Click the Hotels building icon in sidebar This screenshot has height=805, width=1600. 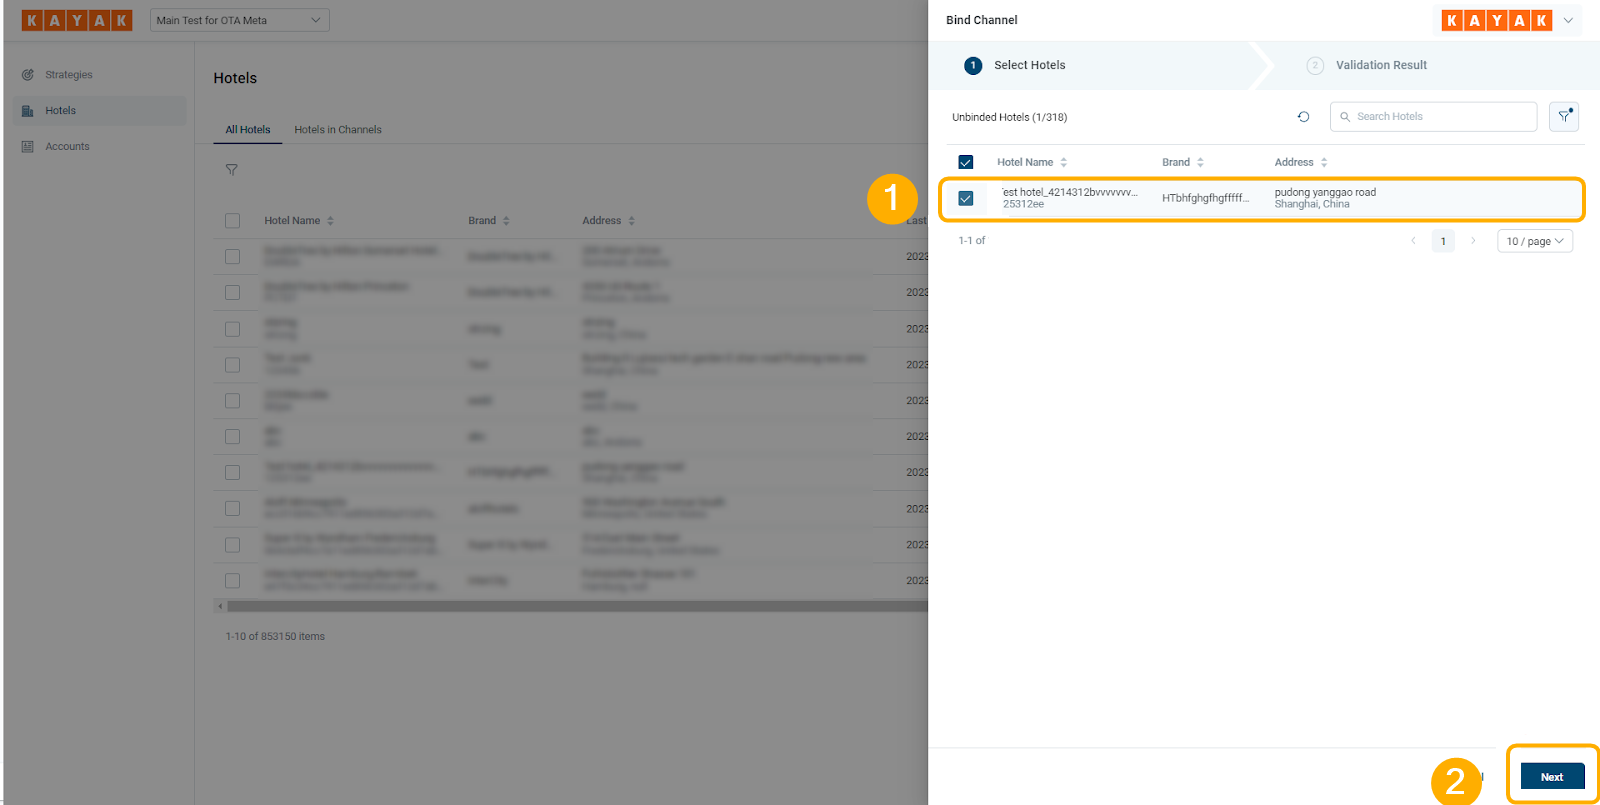pos(28,111)
